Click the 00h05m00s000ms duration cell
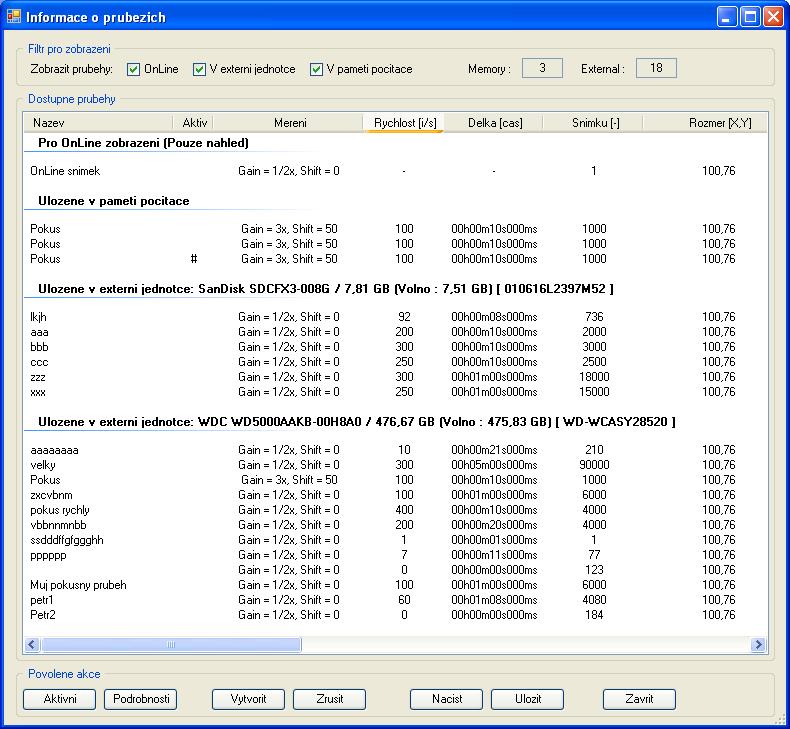The height and width of the screenshot is (729, 790). (x=494, y=465)
